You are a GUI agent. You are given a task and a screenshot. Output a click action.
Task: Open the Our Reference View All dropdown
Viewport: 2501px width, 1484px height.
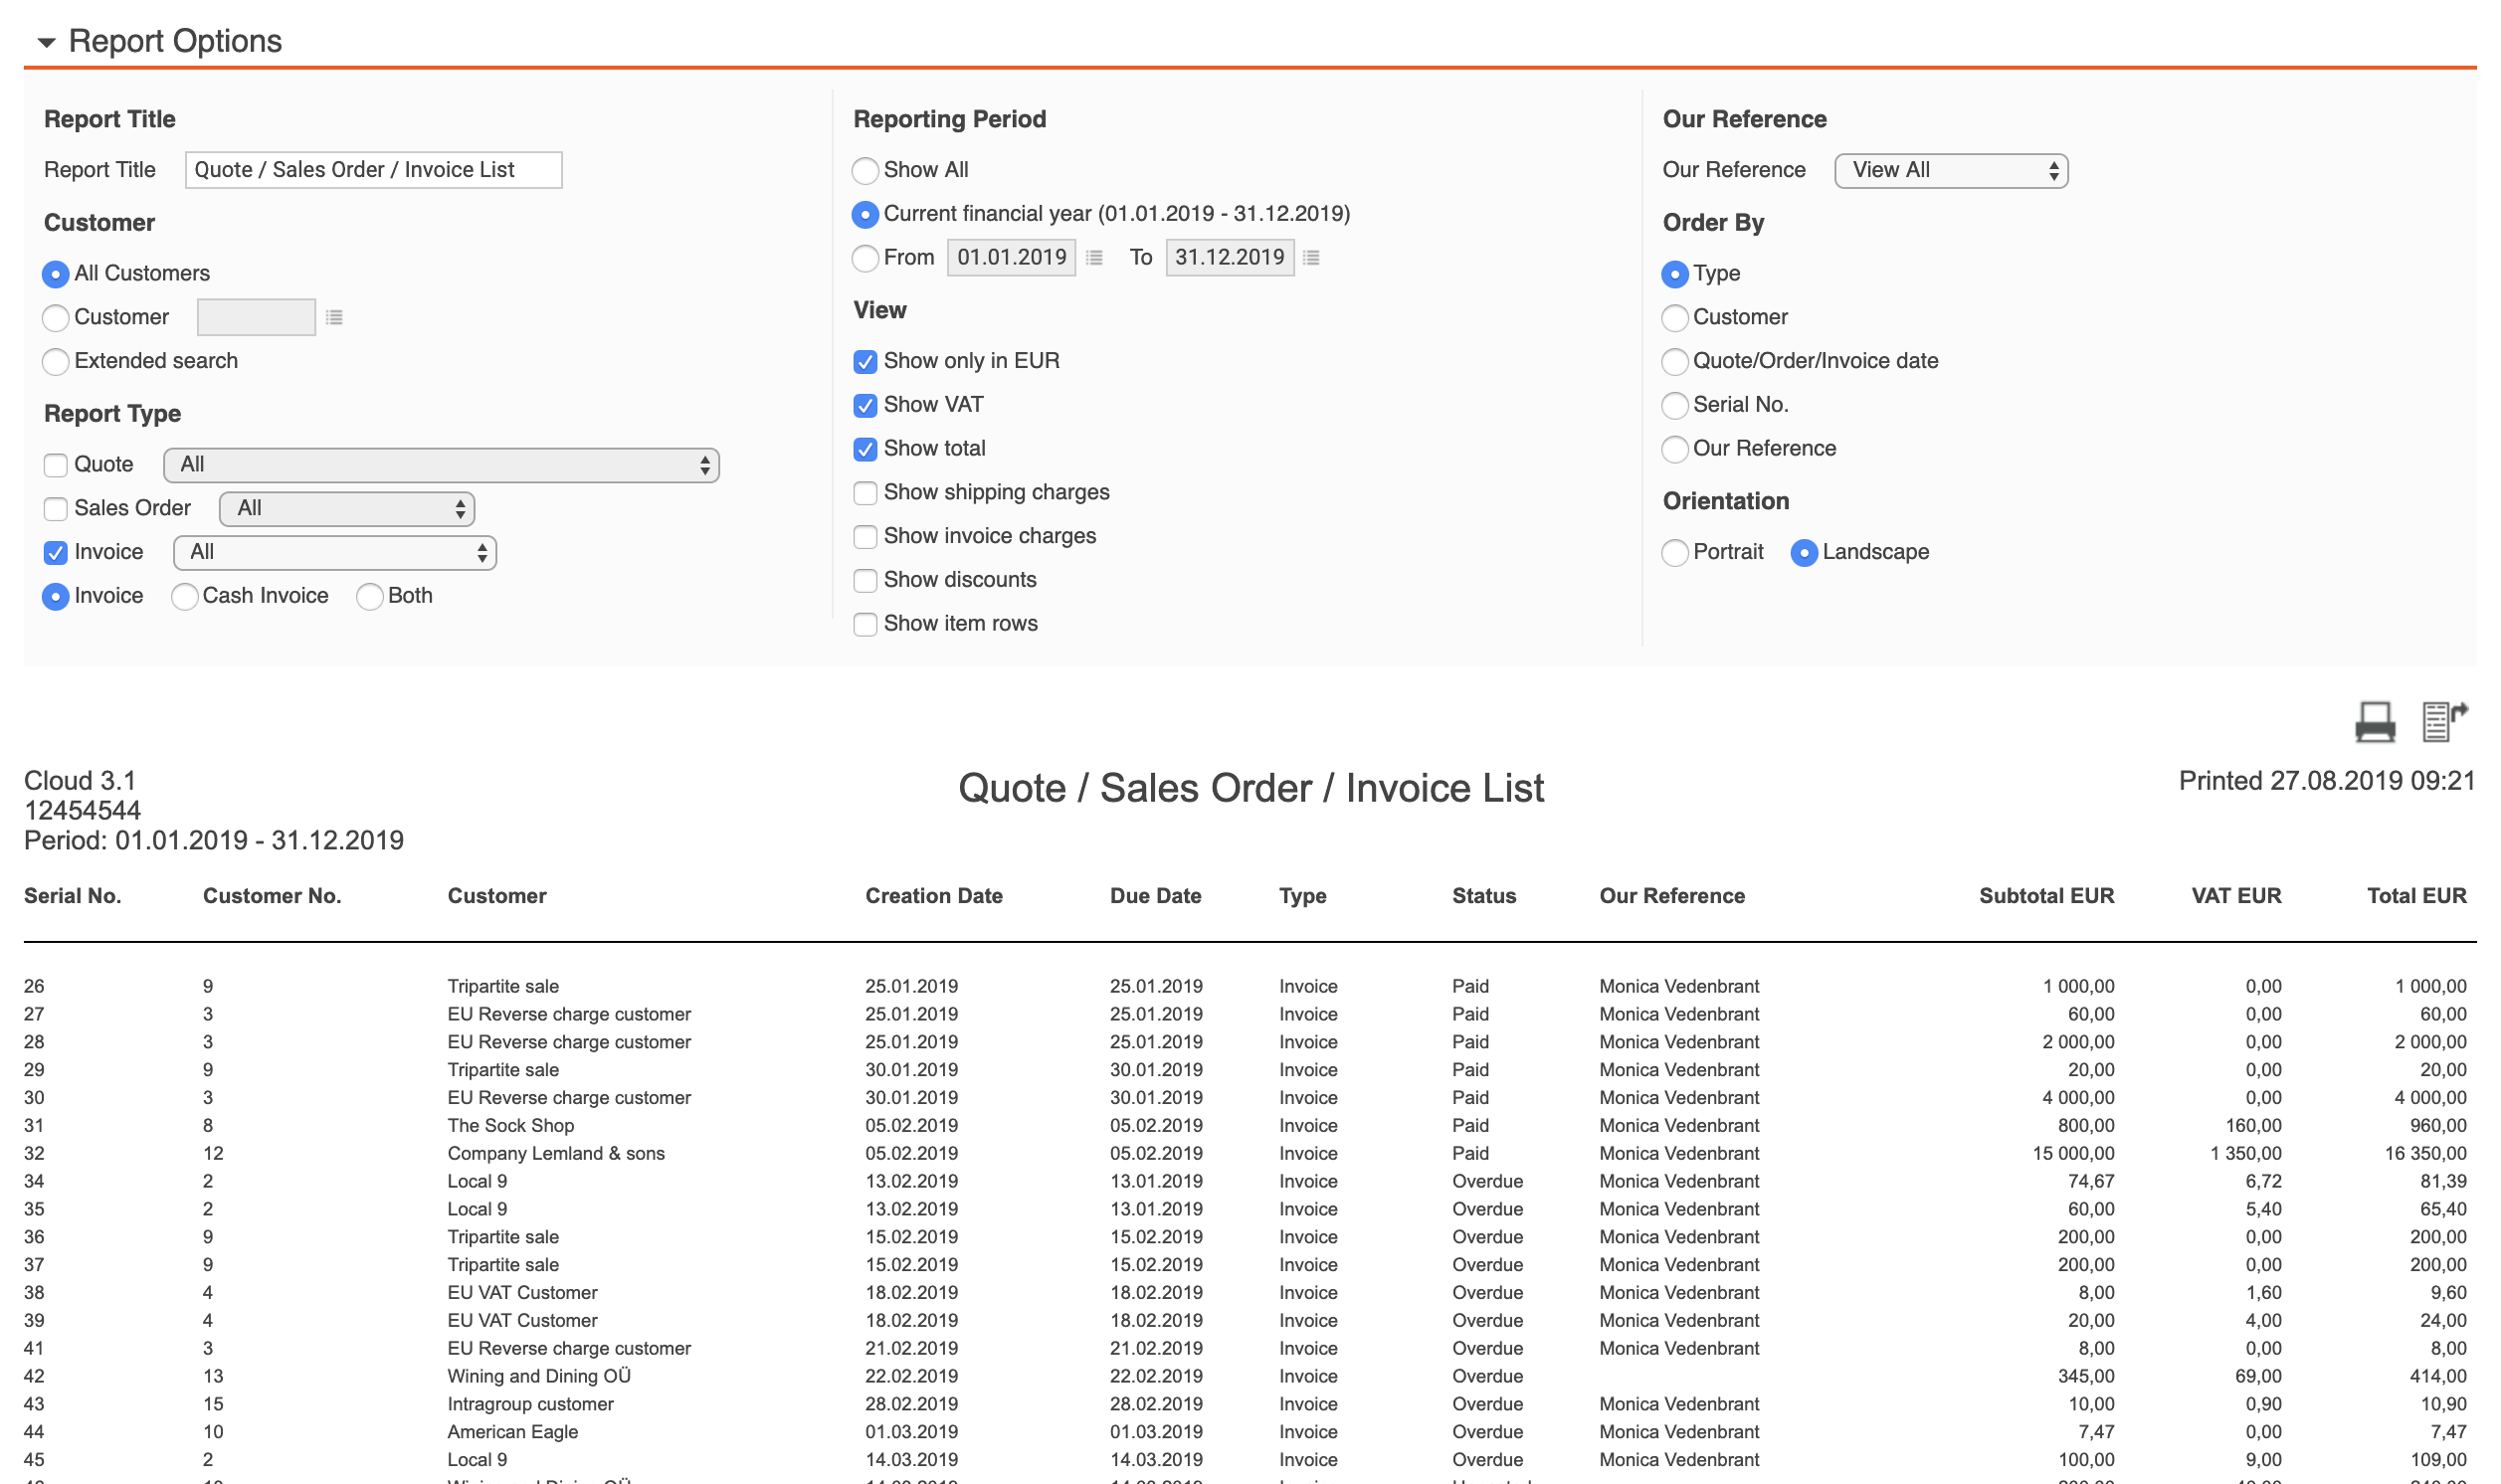click(x=1950, y=171)
